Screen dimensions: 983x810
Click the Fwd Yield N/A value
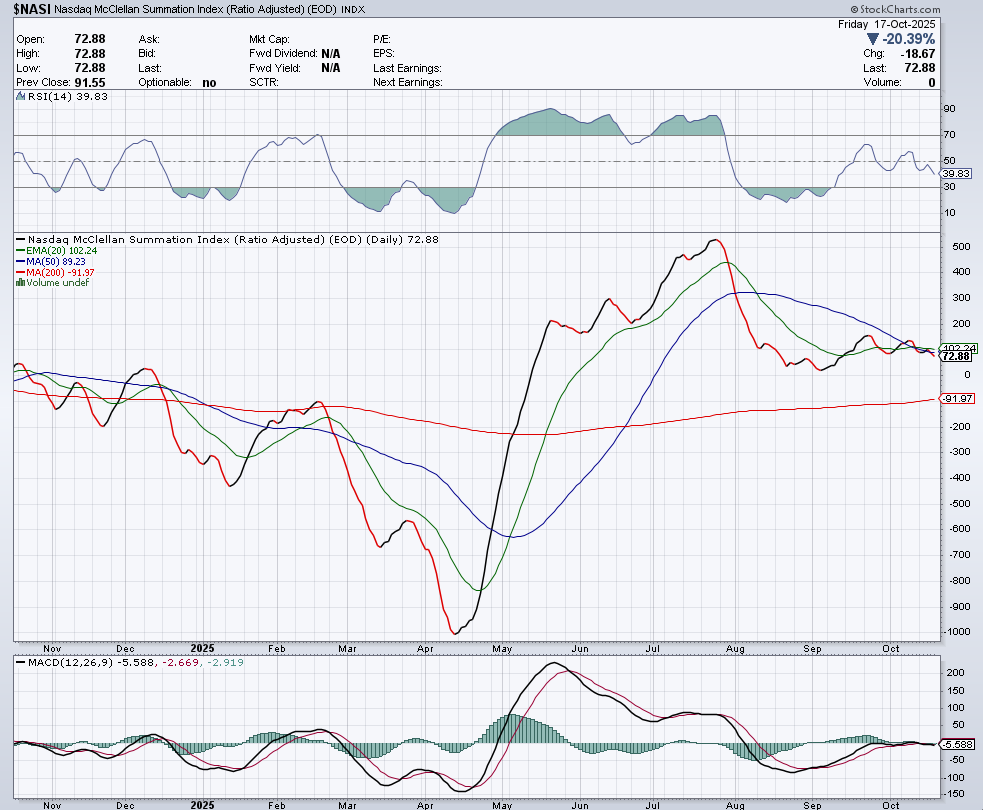330,68
